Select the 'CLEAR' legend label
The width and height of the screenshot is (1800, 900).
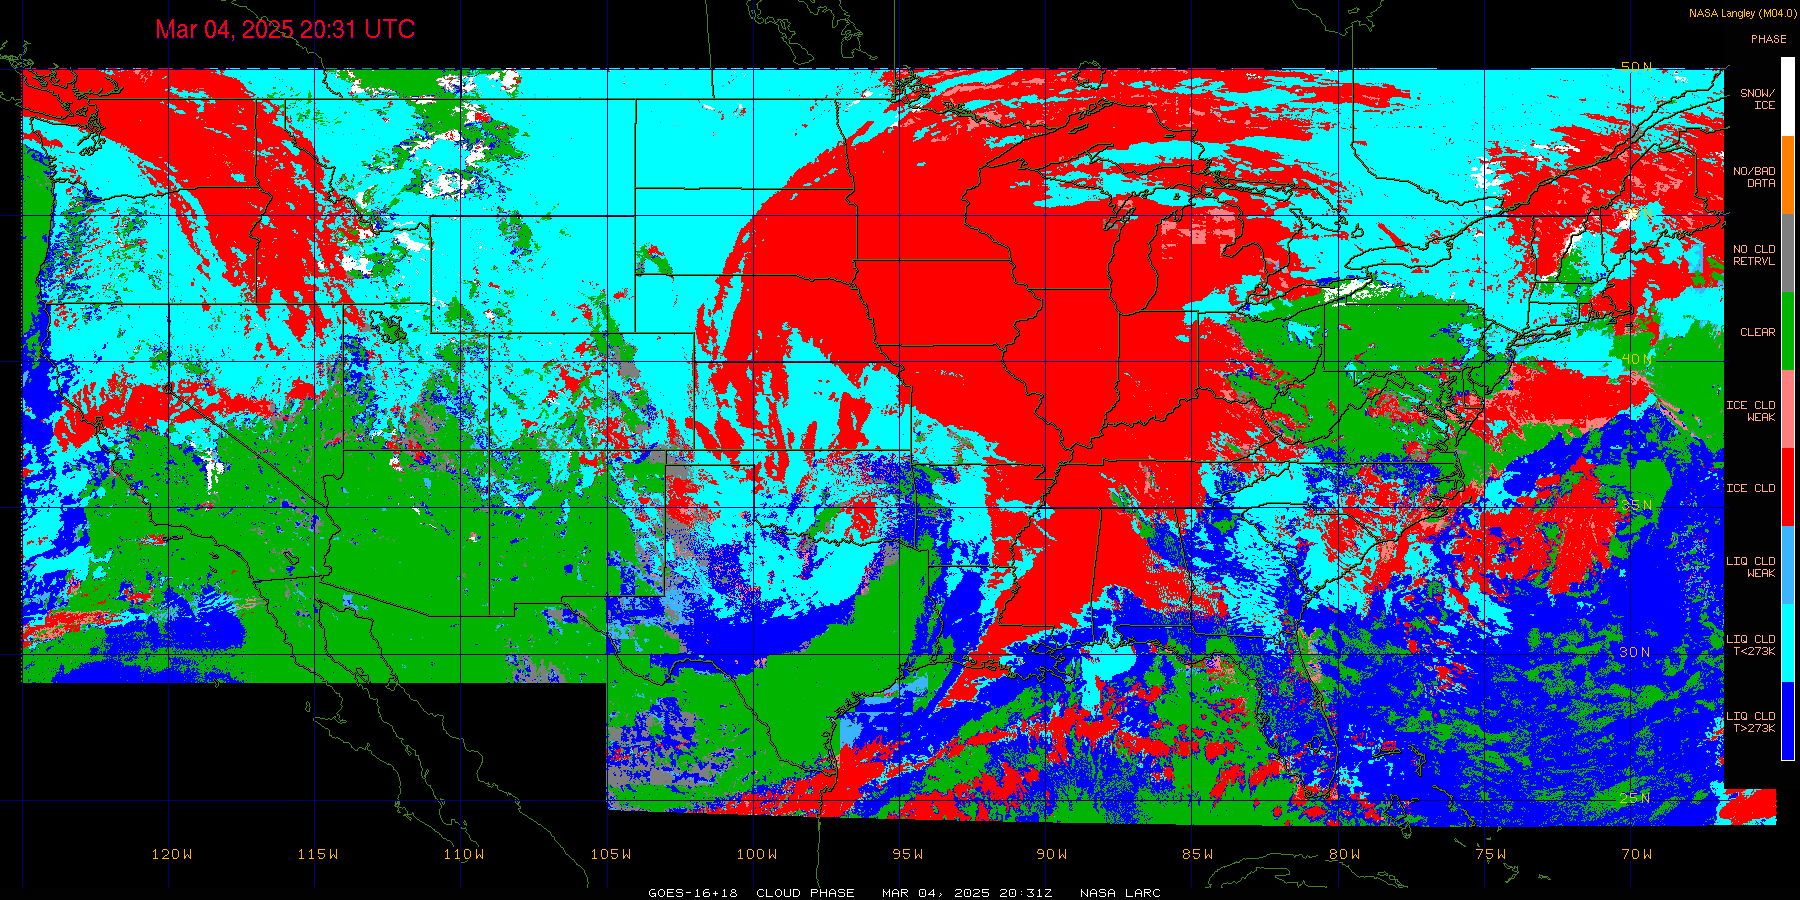pyautogui.click(x=1757, y=332)
